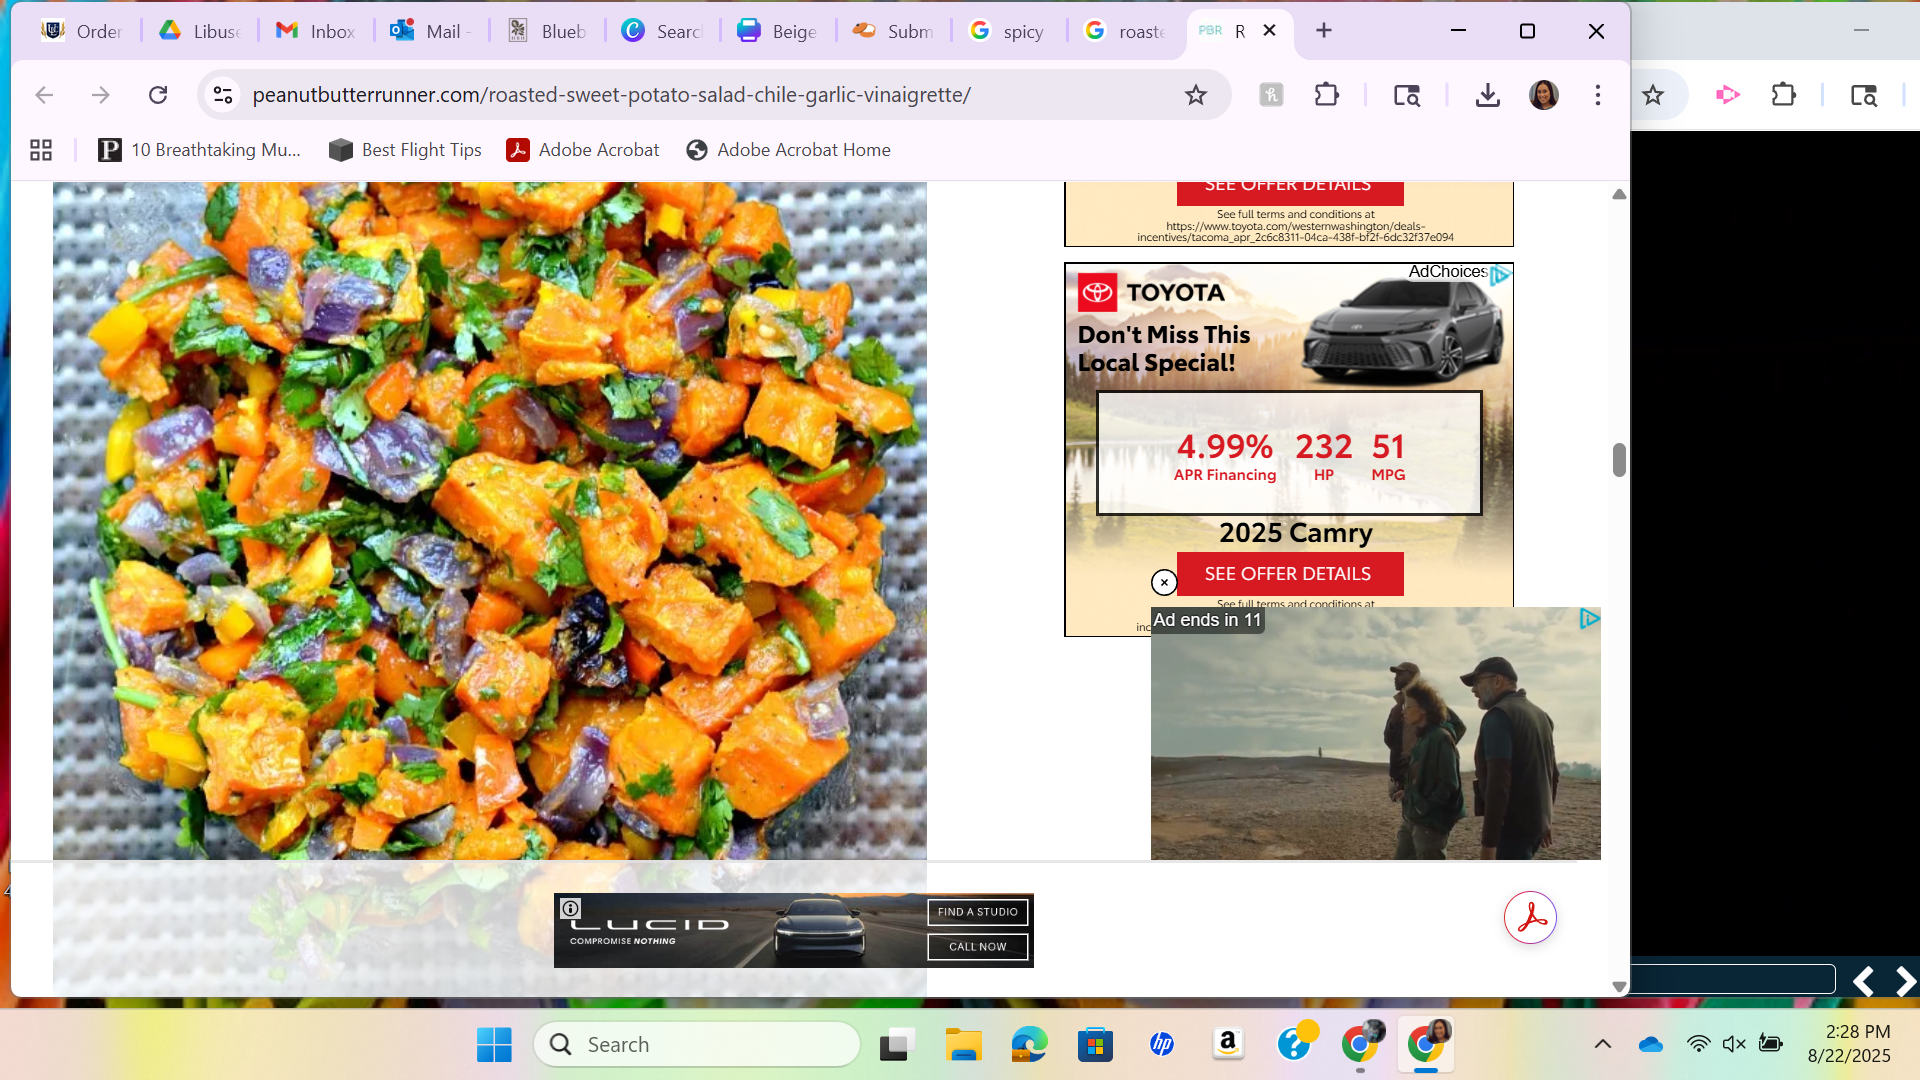Click the Downloads icon in toolbar

1487,95
